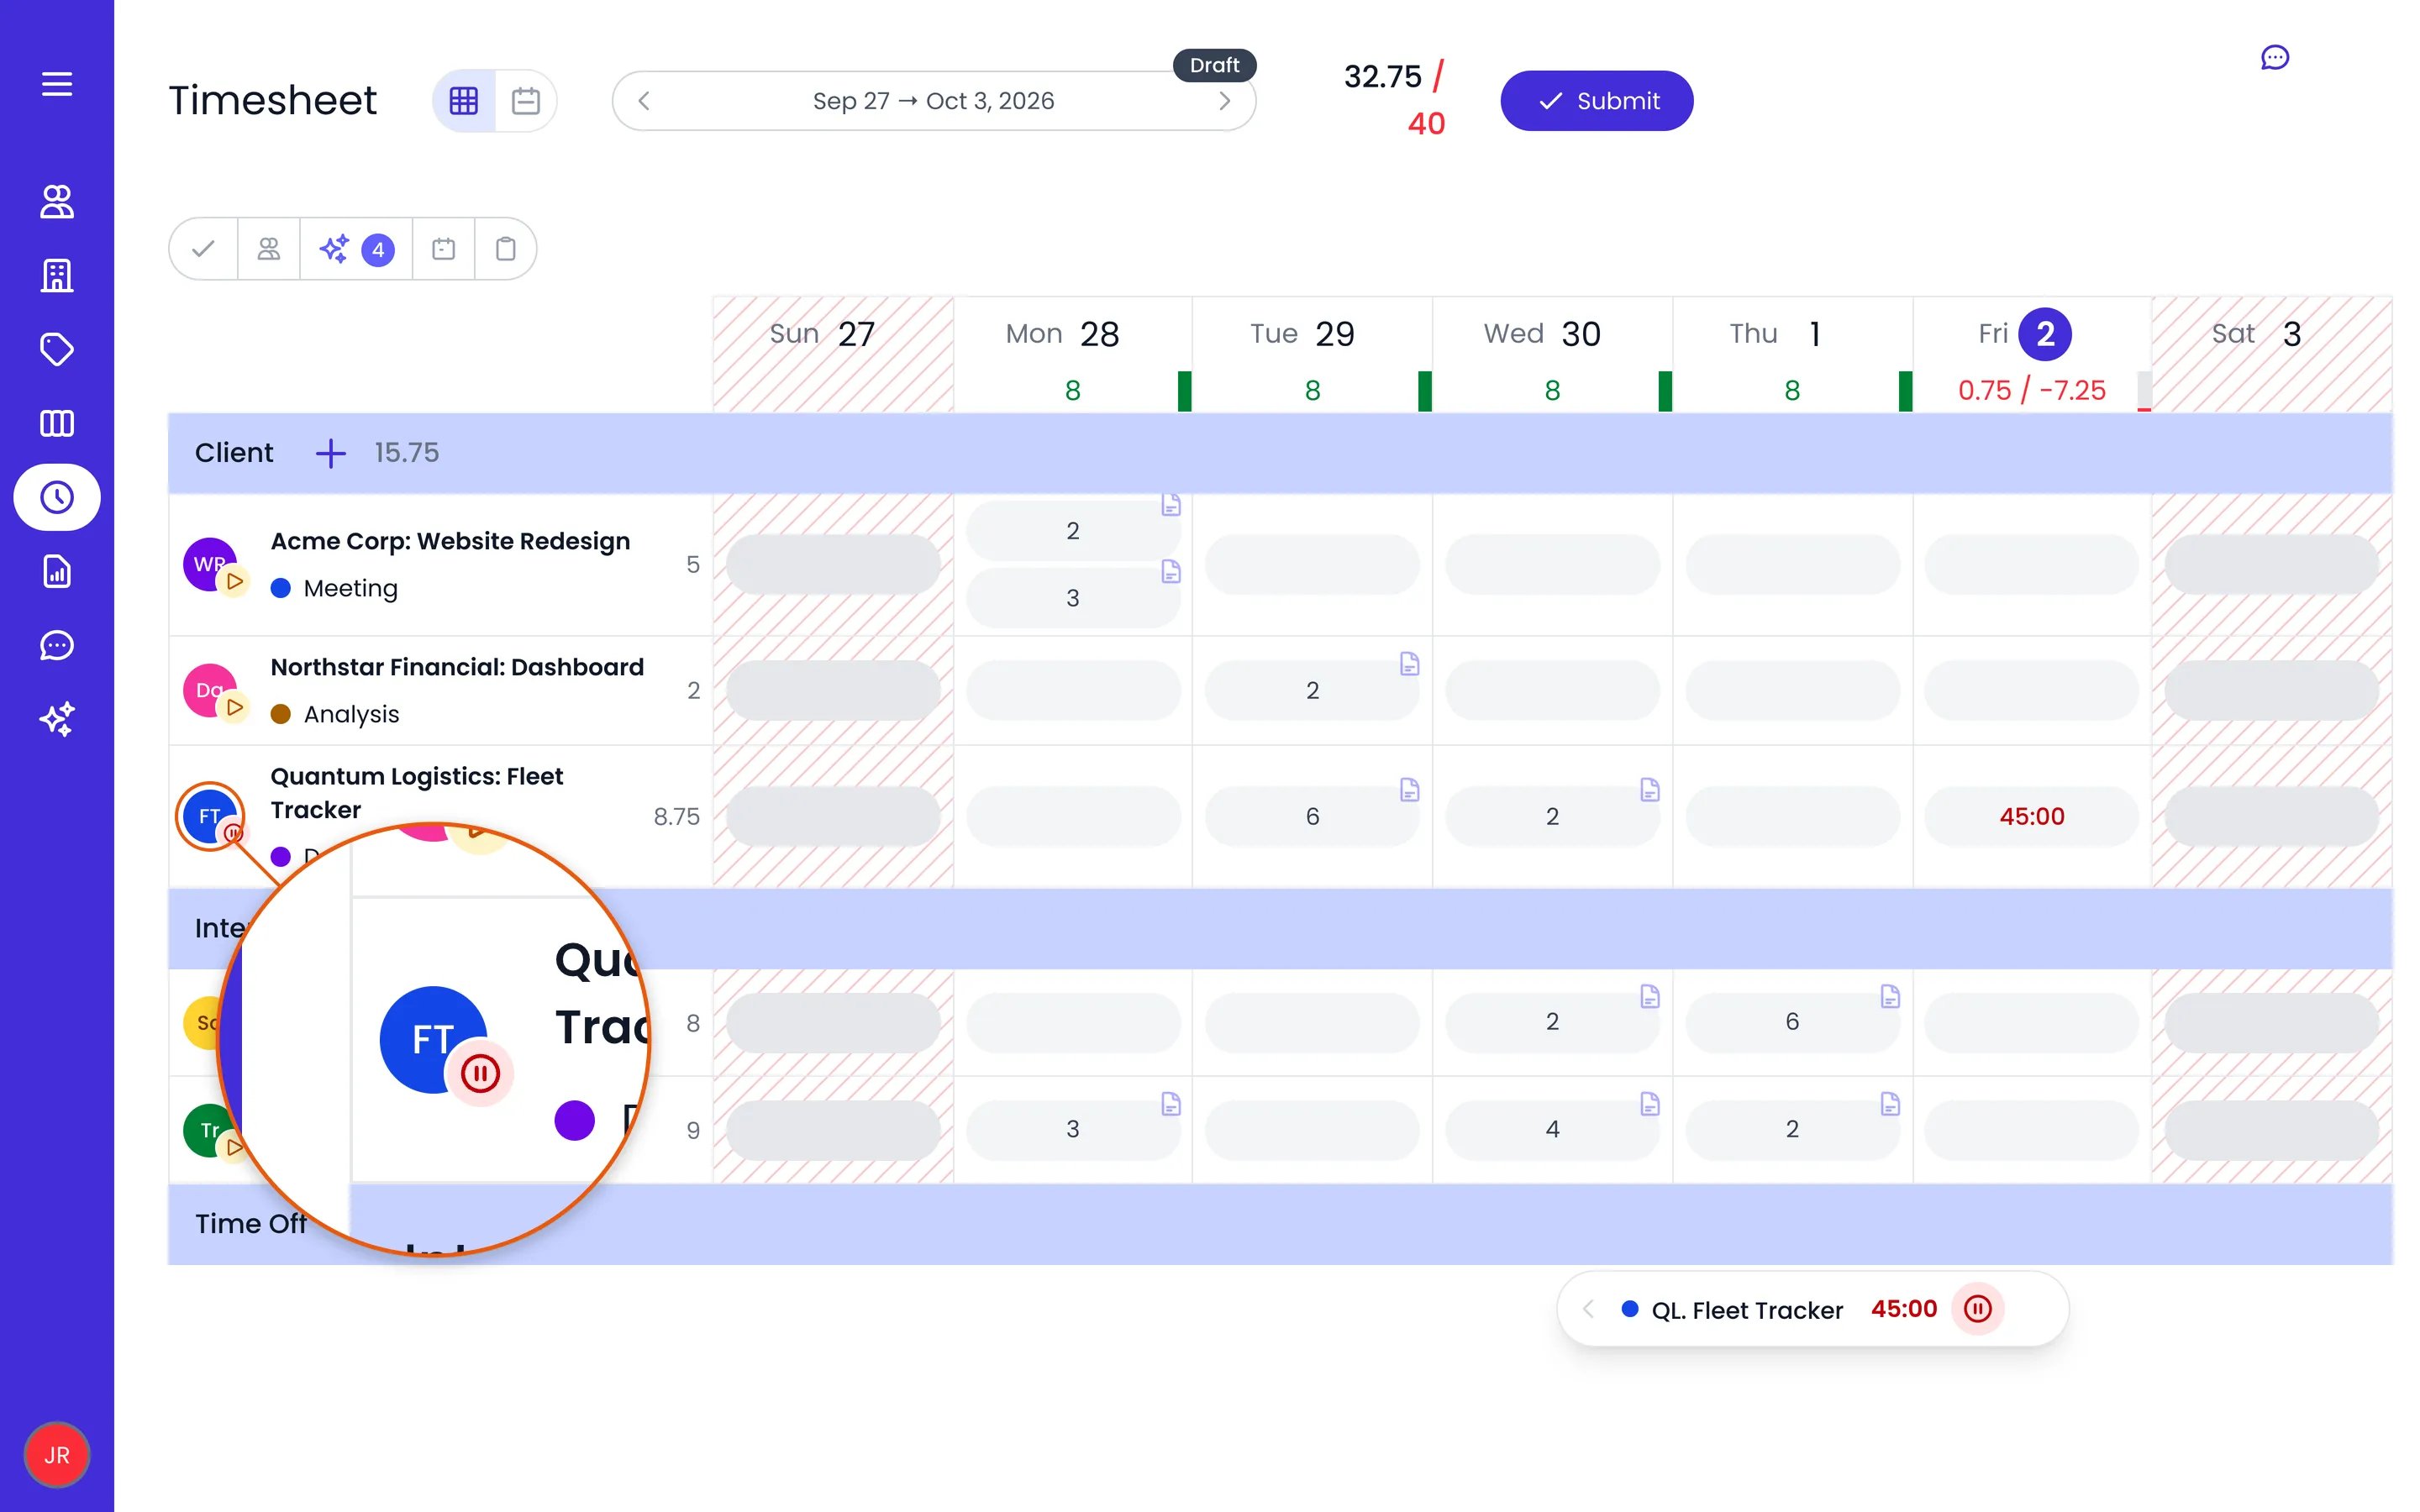
Task: Open the people section in sidebar
Action: click(57, 201)
